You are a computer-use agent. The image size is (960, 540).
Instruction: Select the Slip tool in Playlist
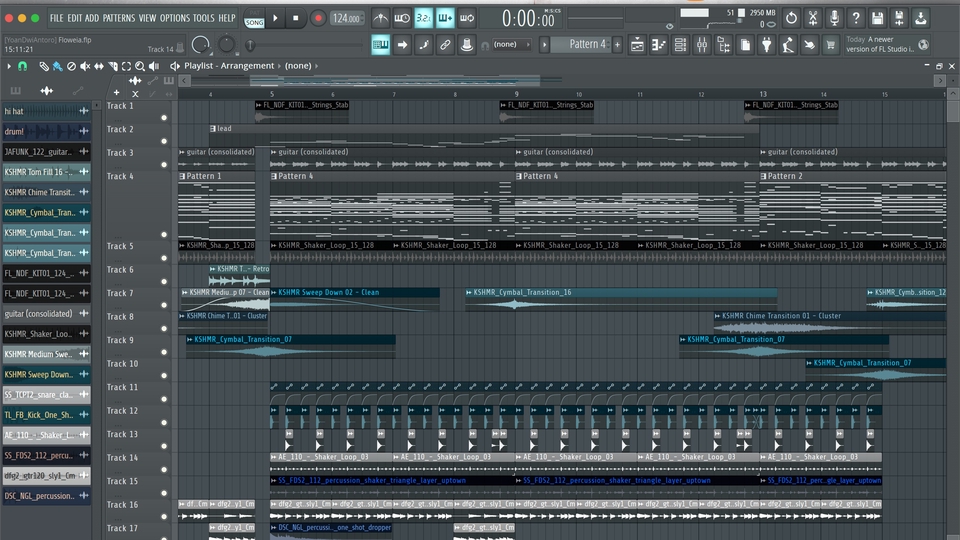[99, 66]
